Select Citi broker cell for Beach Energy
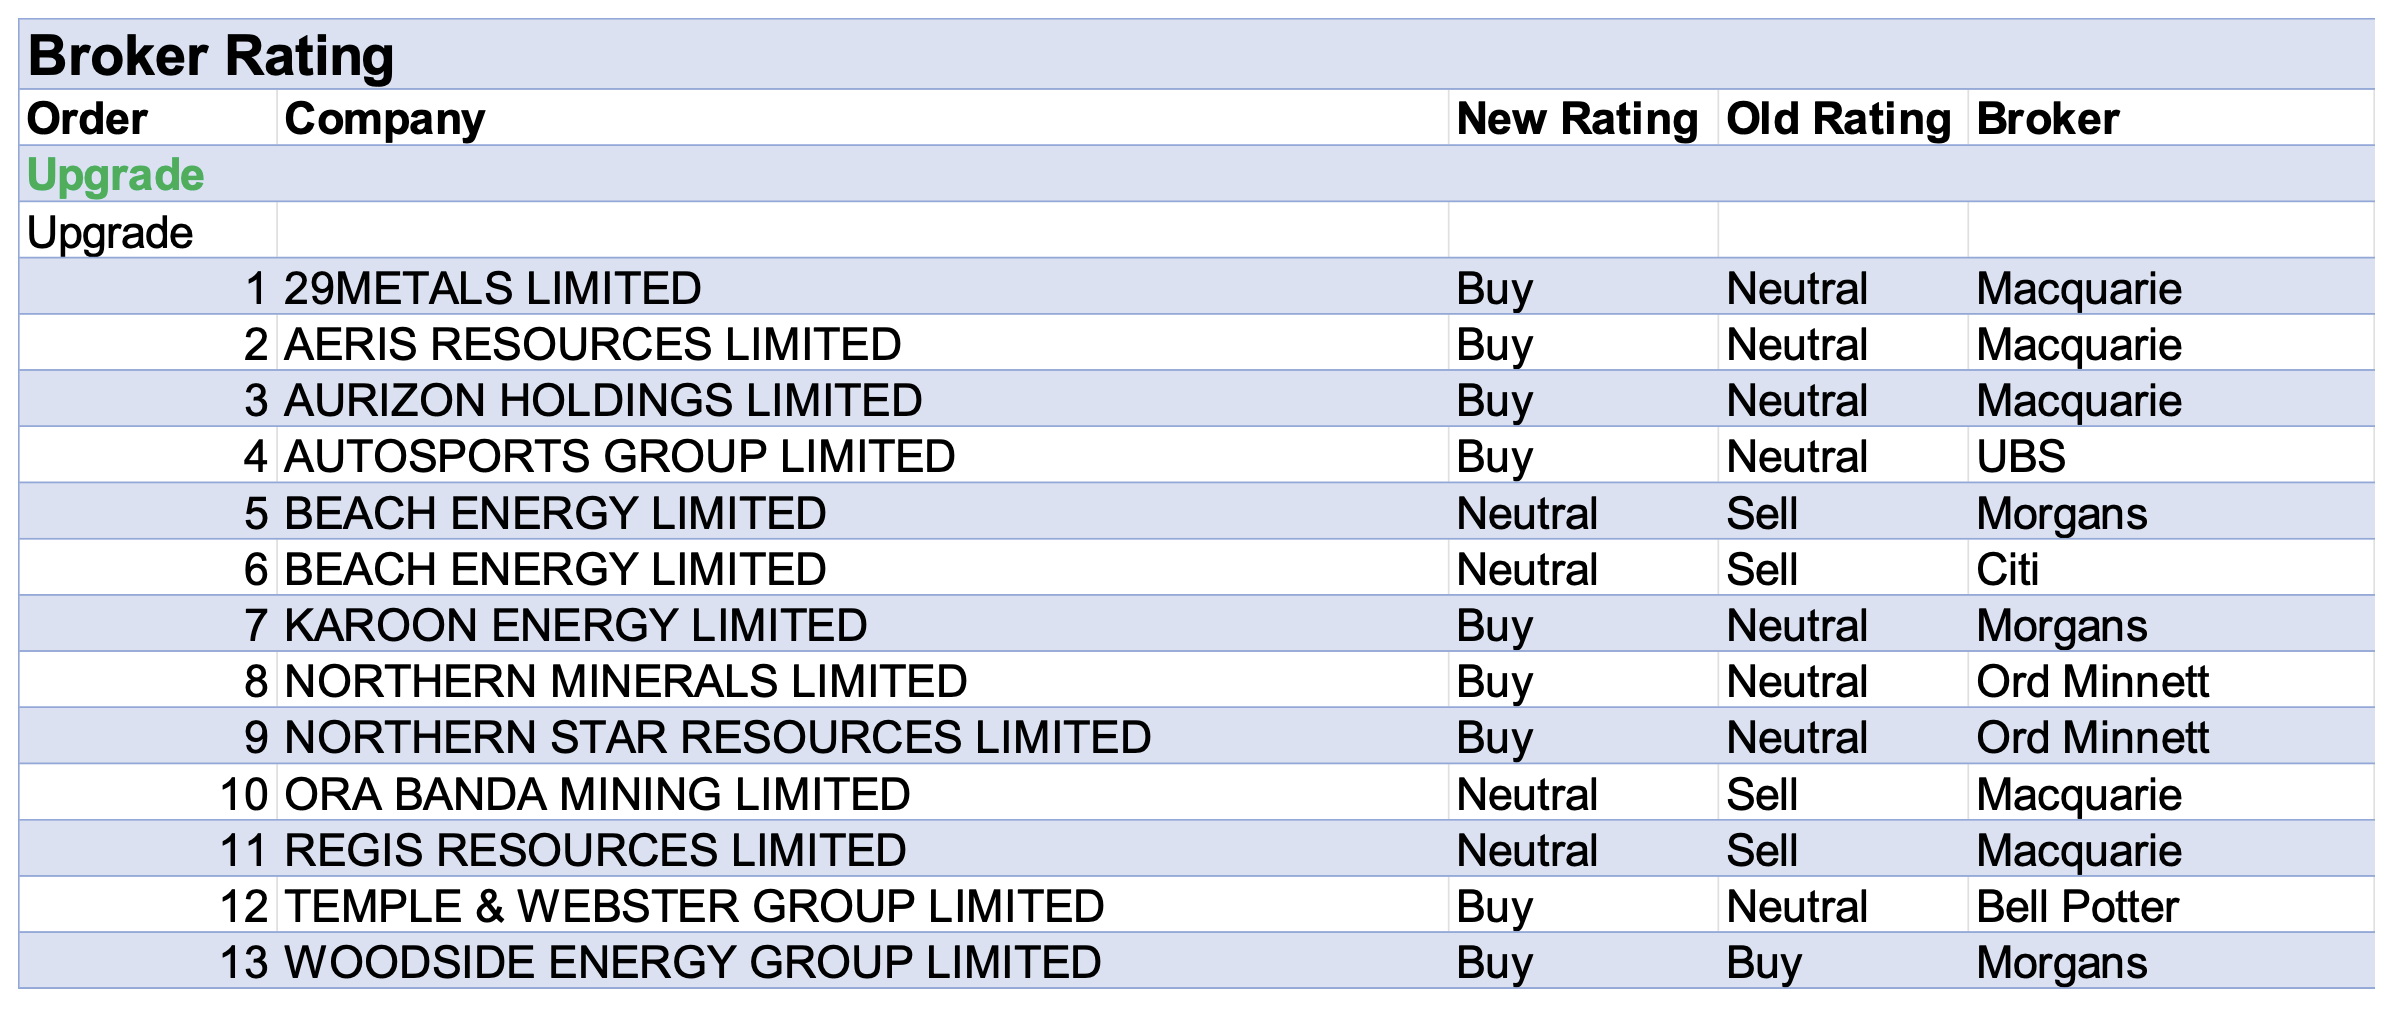Viewport: 2390px width, 1010px height. point(2006,569)
